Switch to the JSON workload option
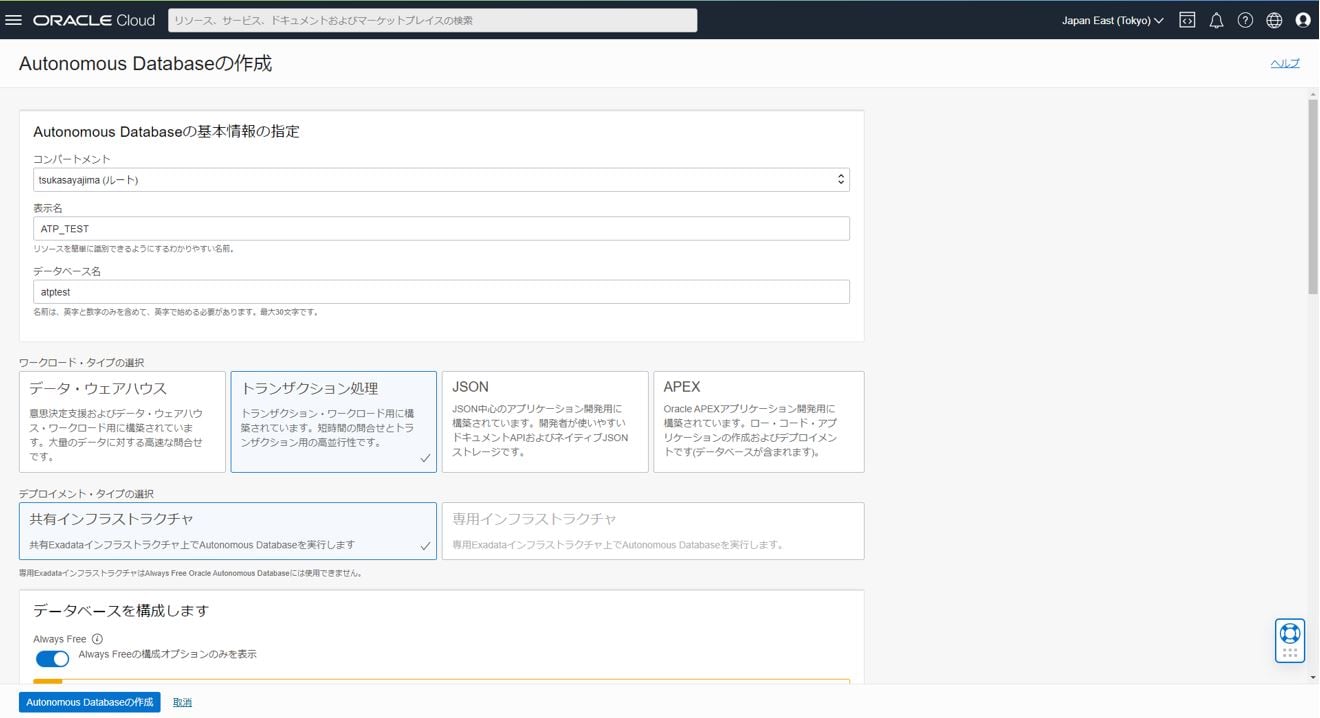The width and height of the screenshot is (1320, 718). [544, 420]
